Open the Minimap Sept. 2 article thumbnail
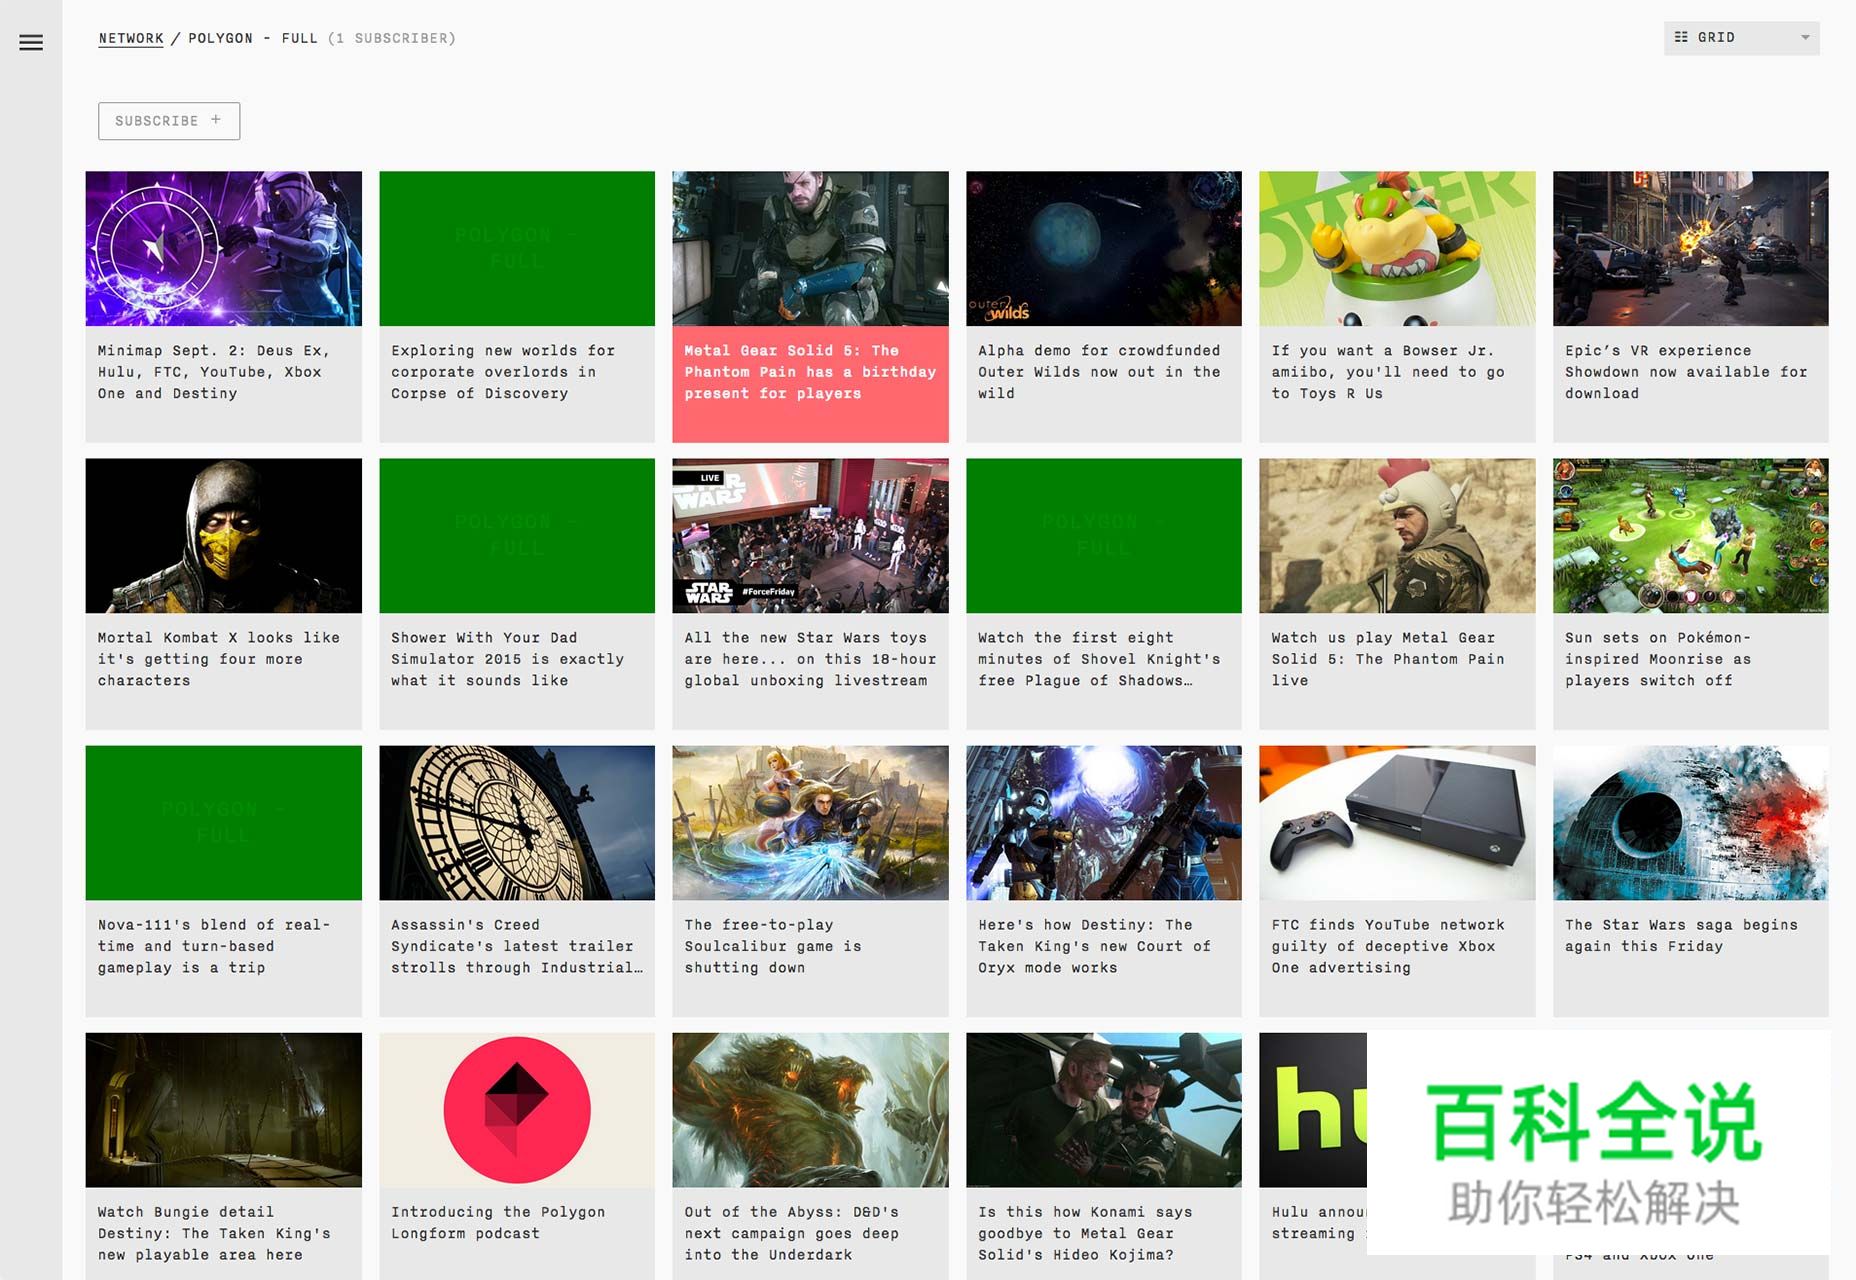1856x1280 pixels. (x=223, y=248)
